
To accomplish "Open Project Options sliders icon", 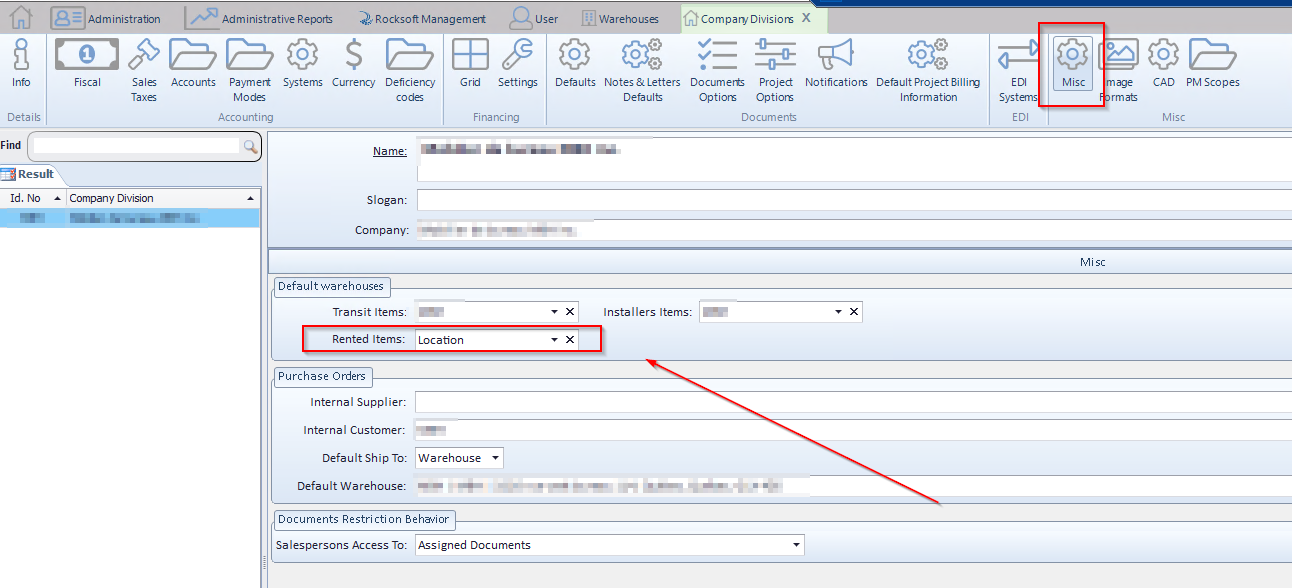I will click(x=775, y=56).
